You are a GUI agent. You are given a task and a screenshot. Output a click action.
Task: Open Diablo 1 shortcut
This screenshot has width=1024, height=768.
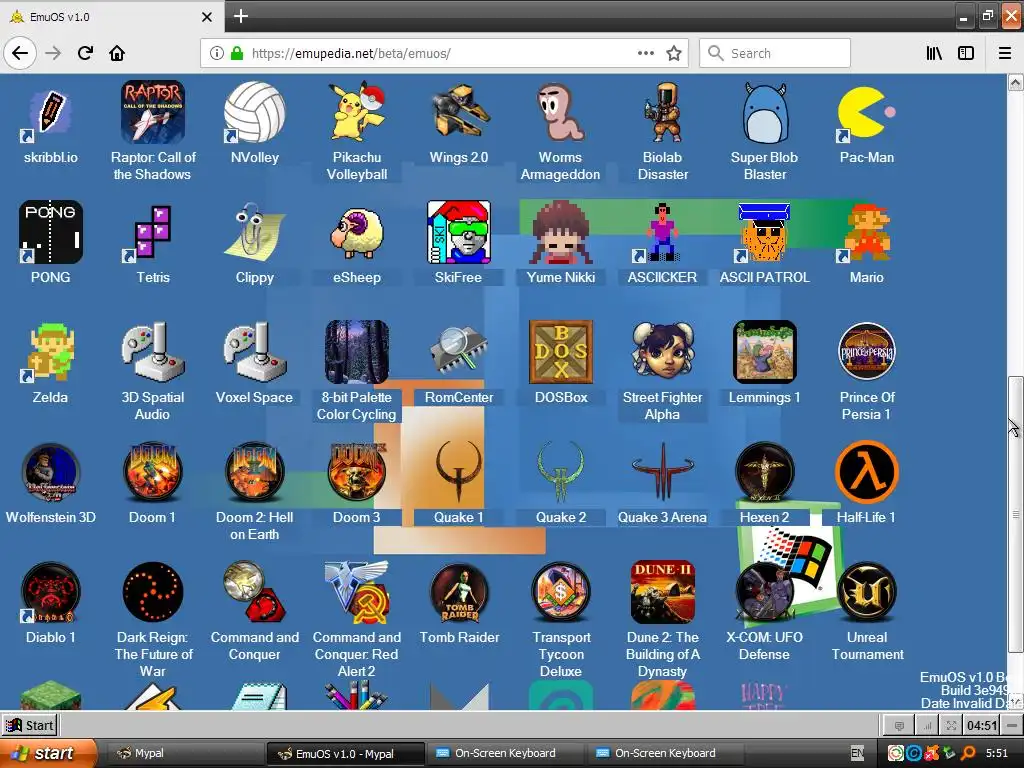click(x=50, y=592)
